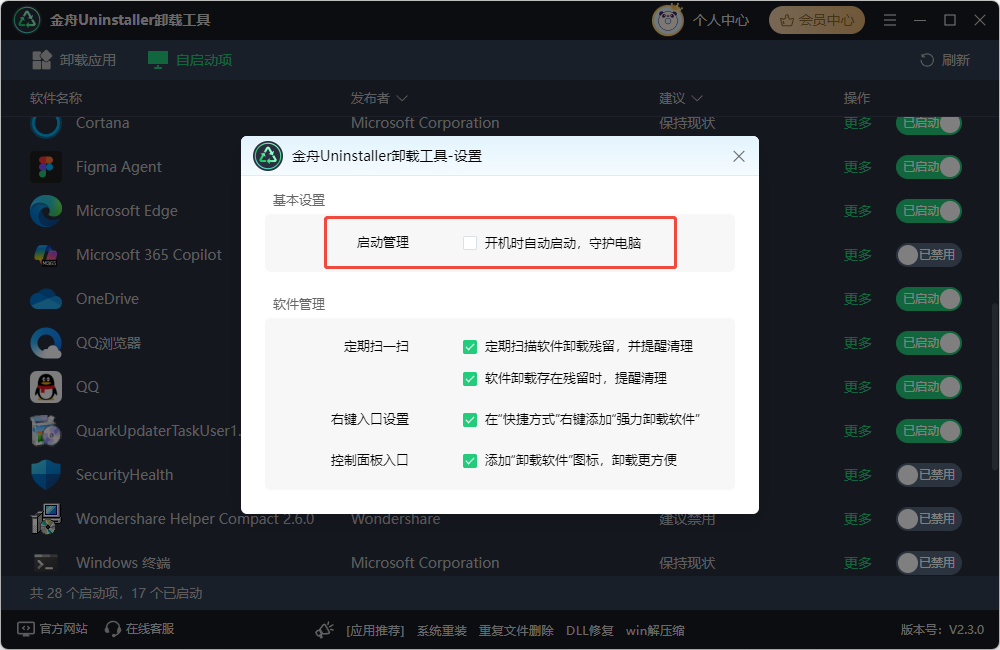Toggle Microsoft Edge startup switch

point(929,211)
